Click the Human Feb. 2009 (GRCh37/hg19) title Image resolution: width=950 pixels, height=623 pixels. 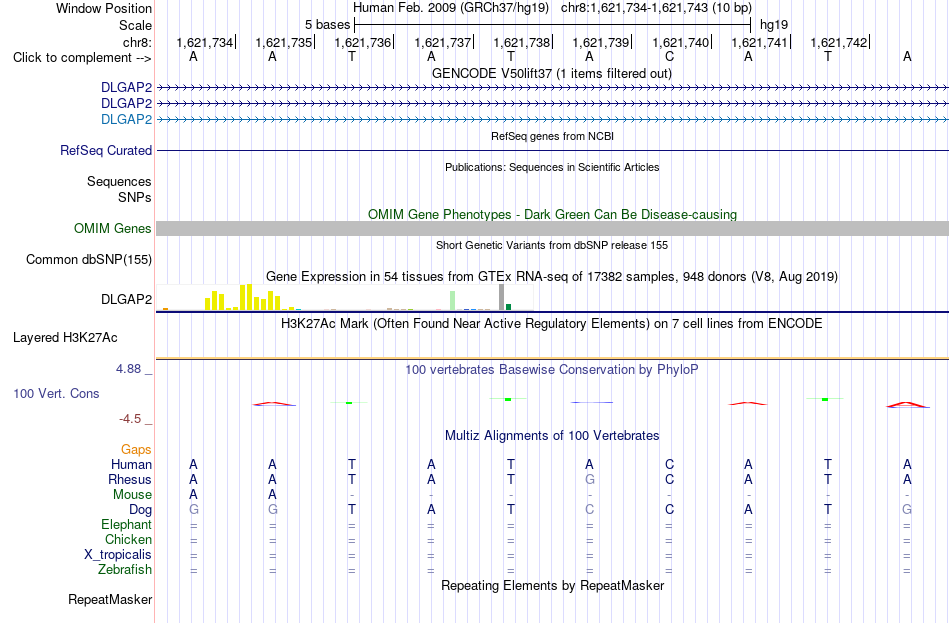451,8
